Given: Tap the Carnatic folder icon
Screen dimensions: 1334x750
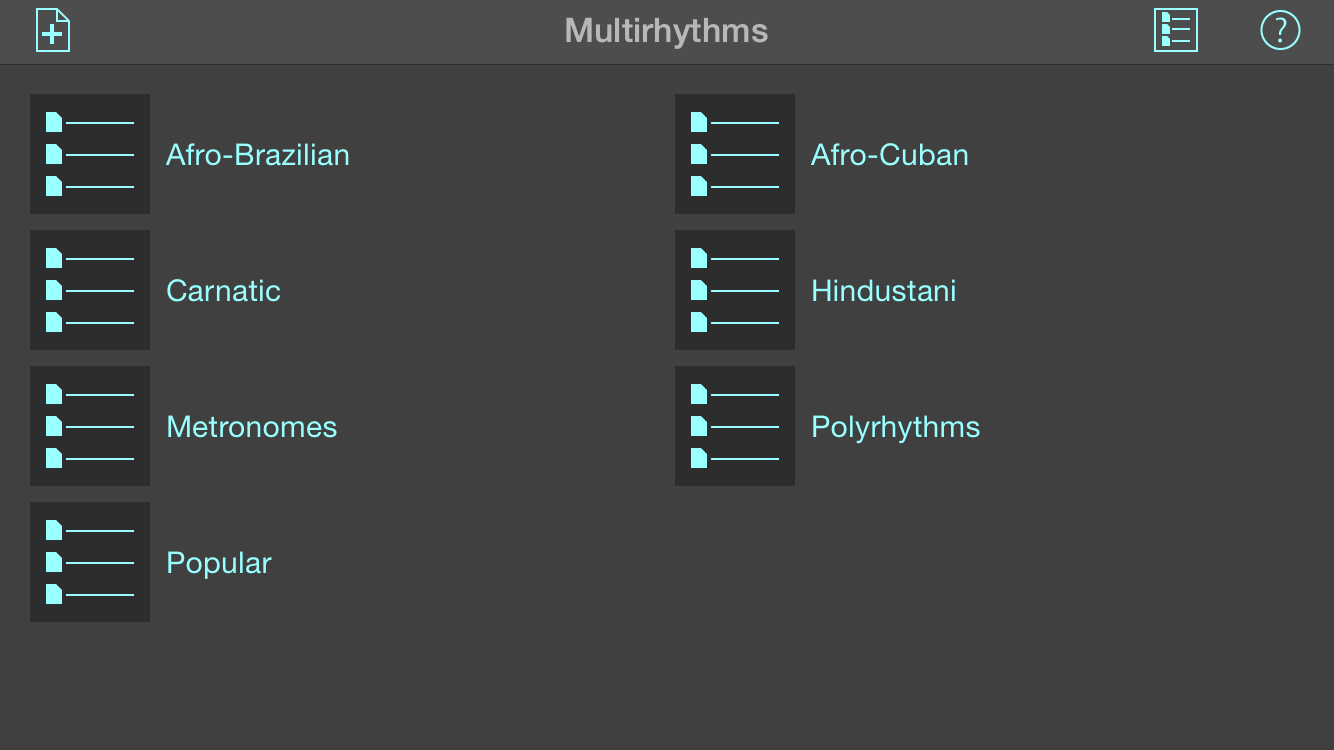Looking at the screenshot, I should click(x=90, y=290).
